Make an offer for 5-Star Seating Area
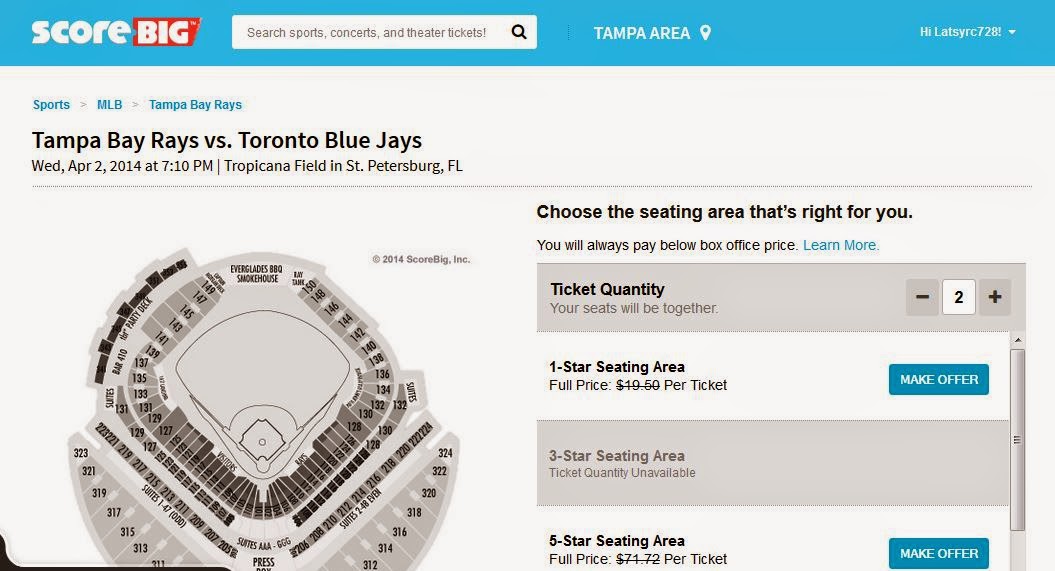Screen dimensions: 1055x571 click(939, 554)
